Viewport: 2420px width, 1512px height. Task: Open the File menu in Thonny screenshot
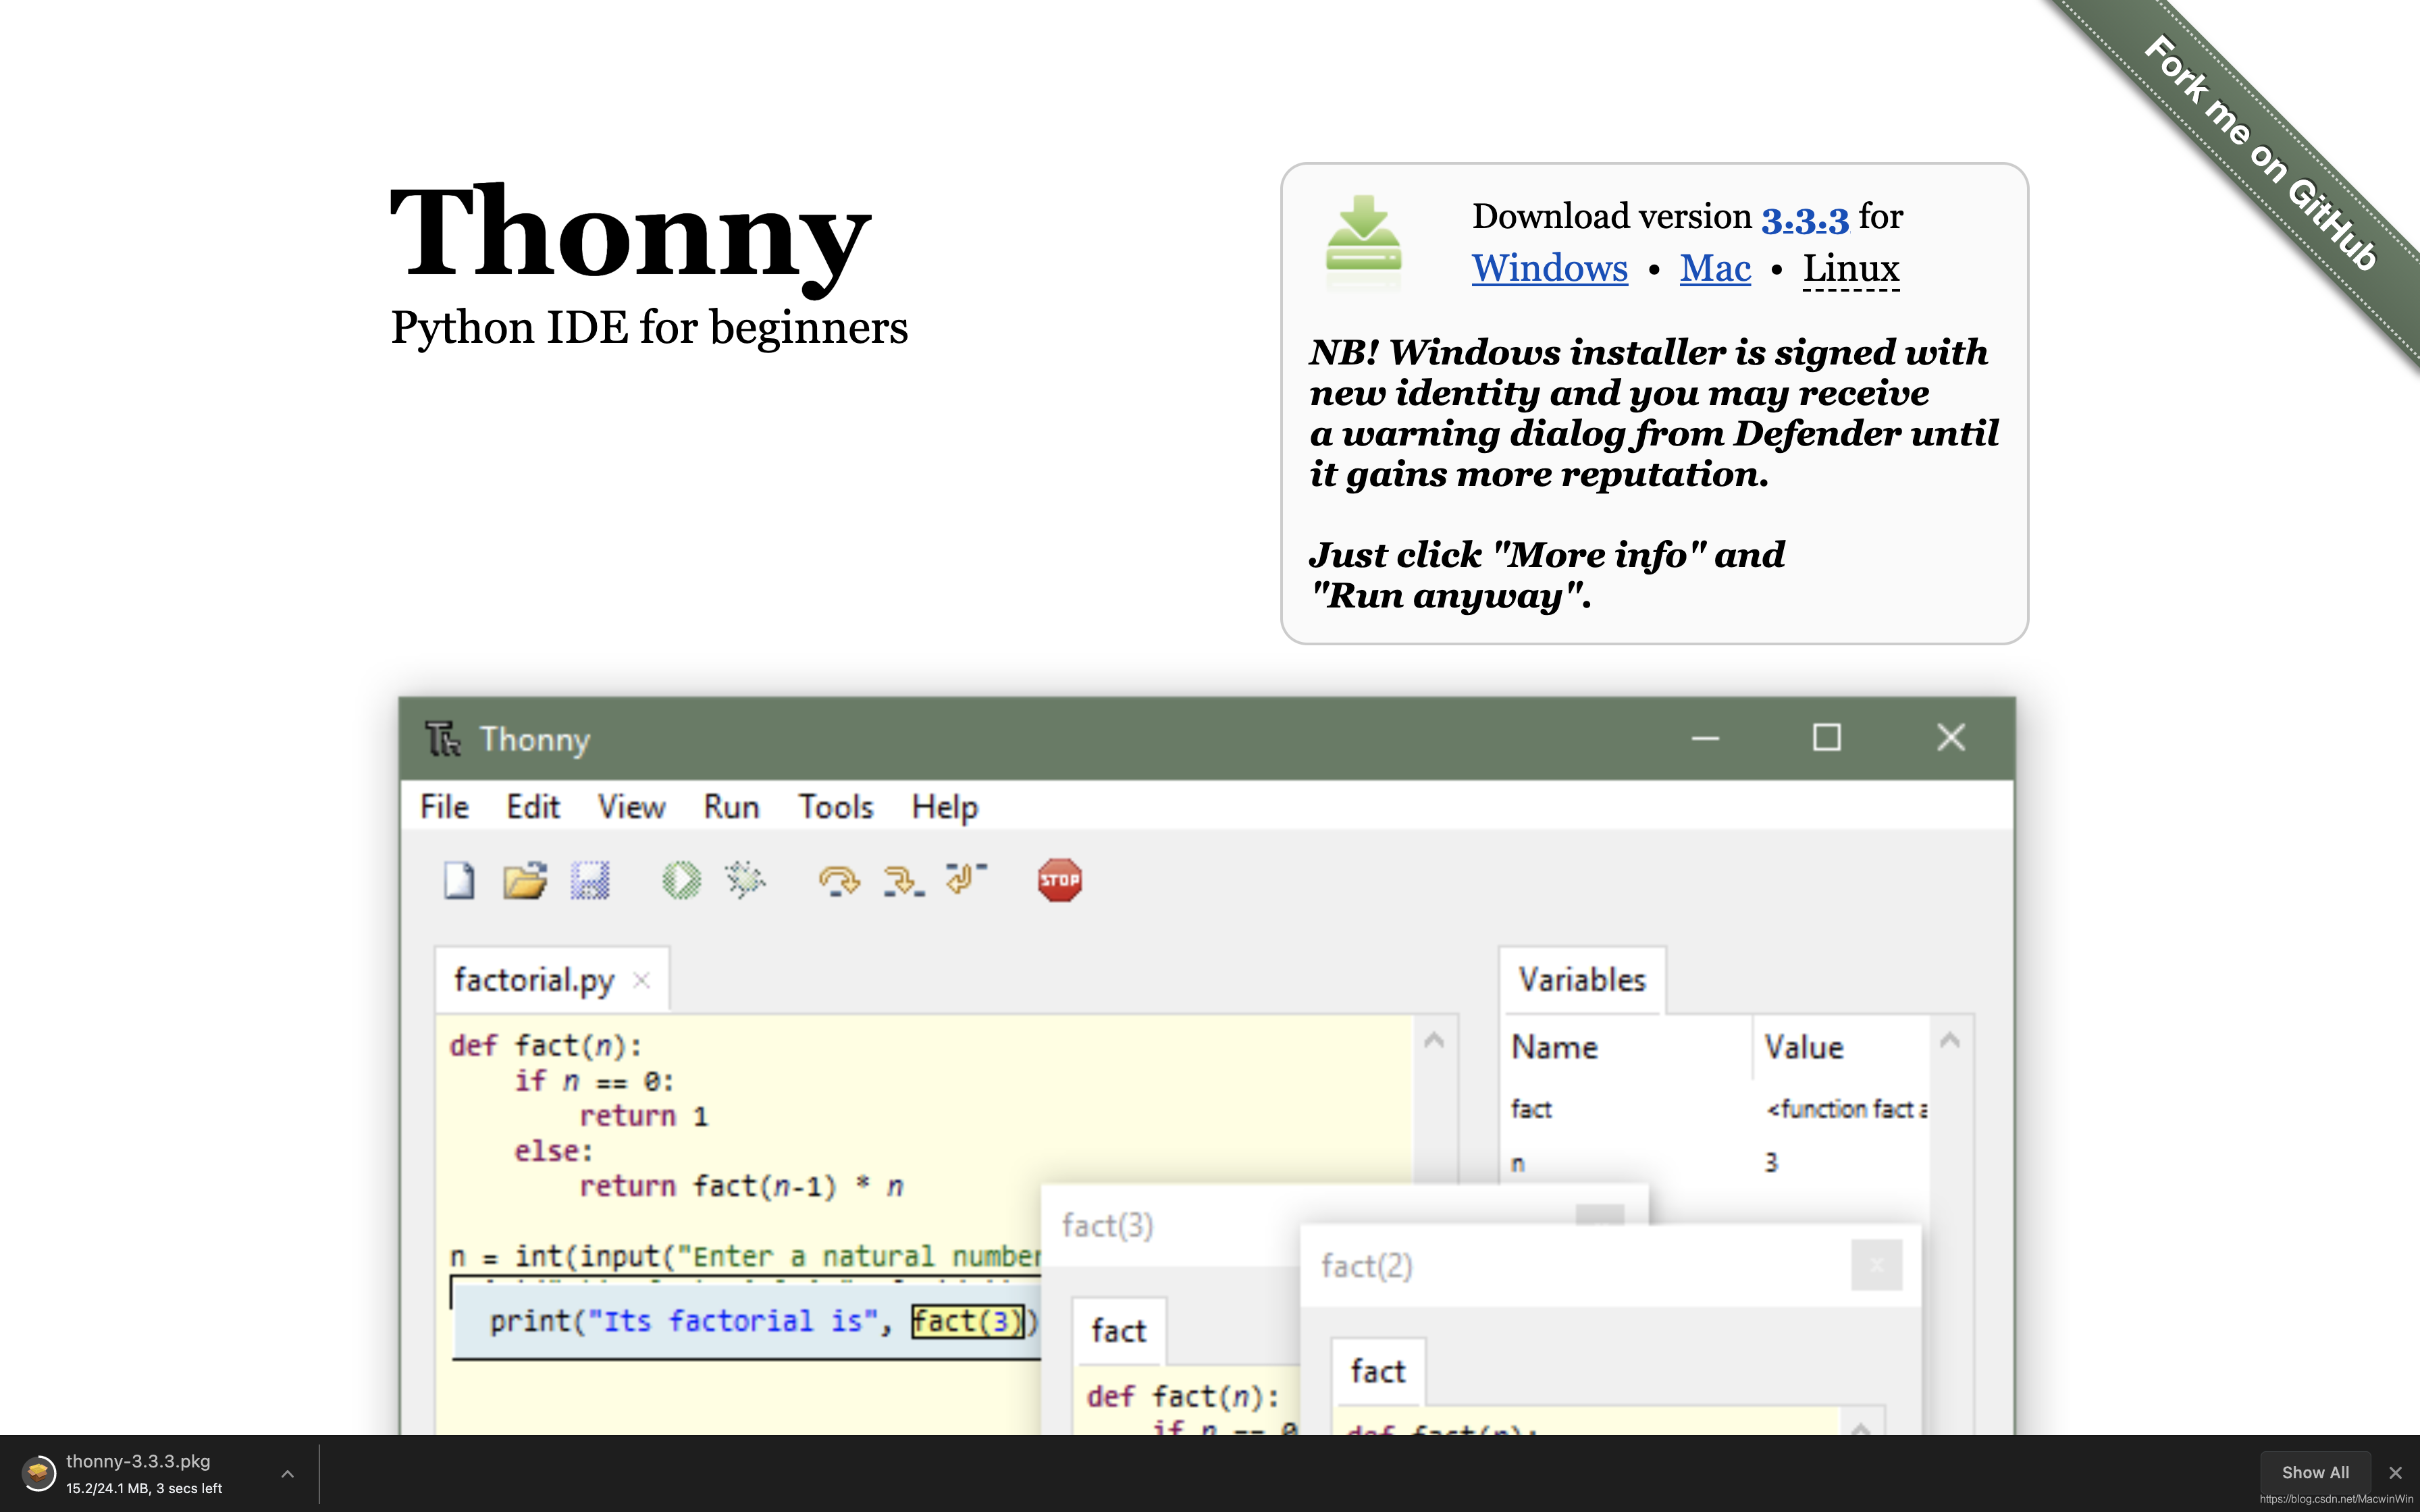pyautogui.click(x=444, y=807)
